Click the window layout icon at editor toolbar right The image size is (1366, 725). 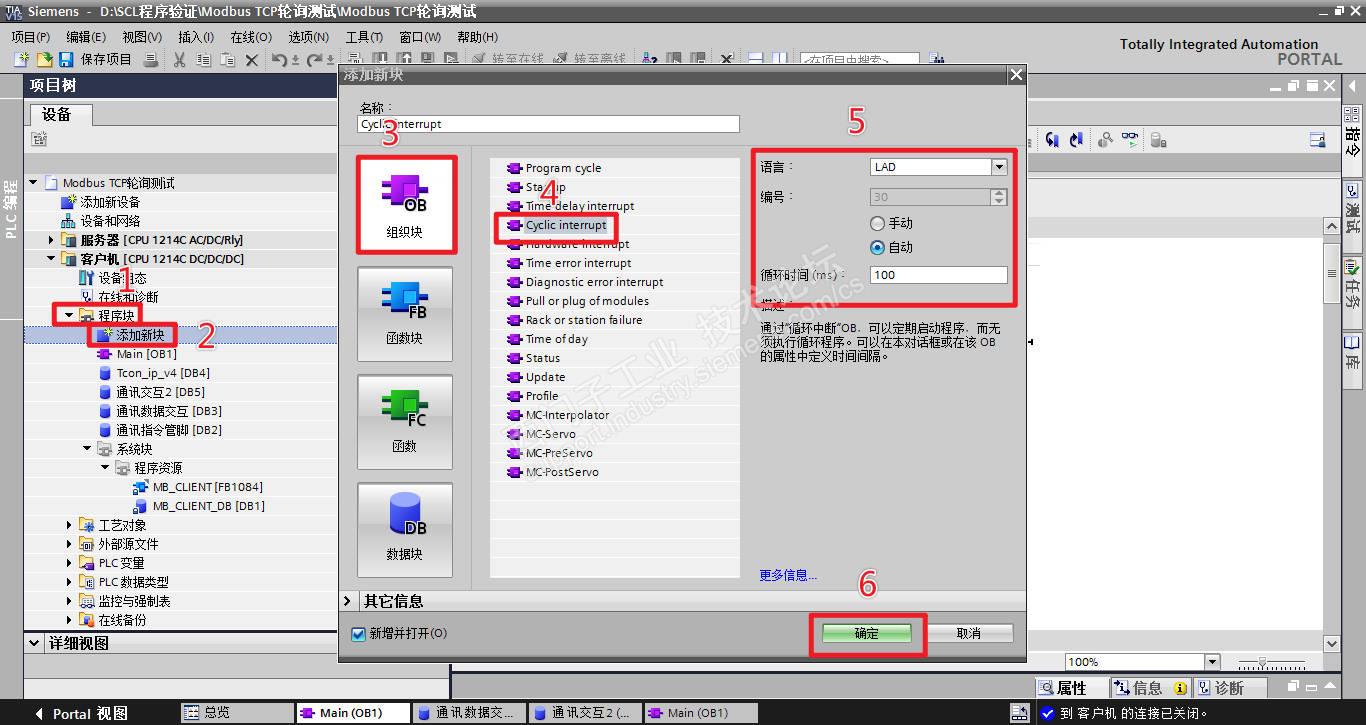[1318, 140]
